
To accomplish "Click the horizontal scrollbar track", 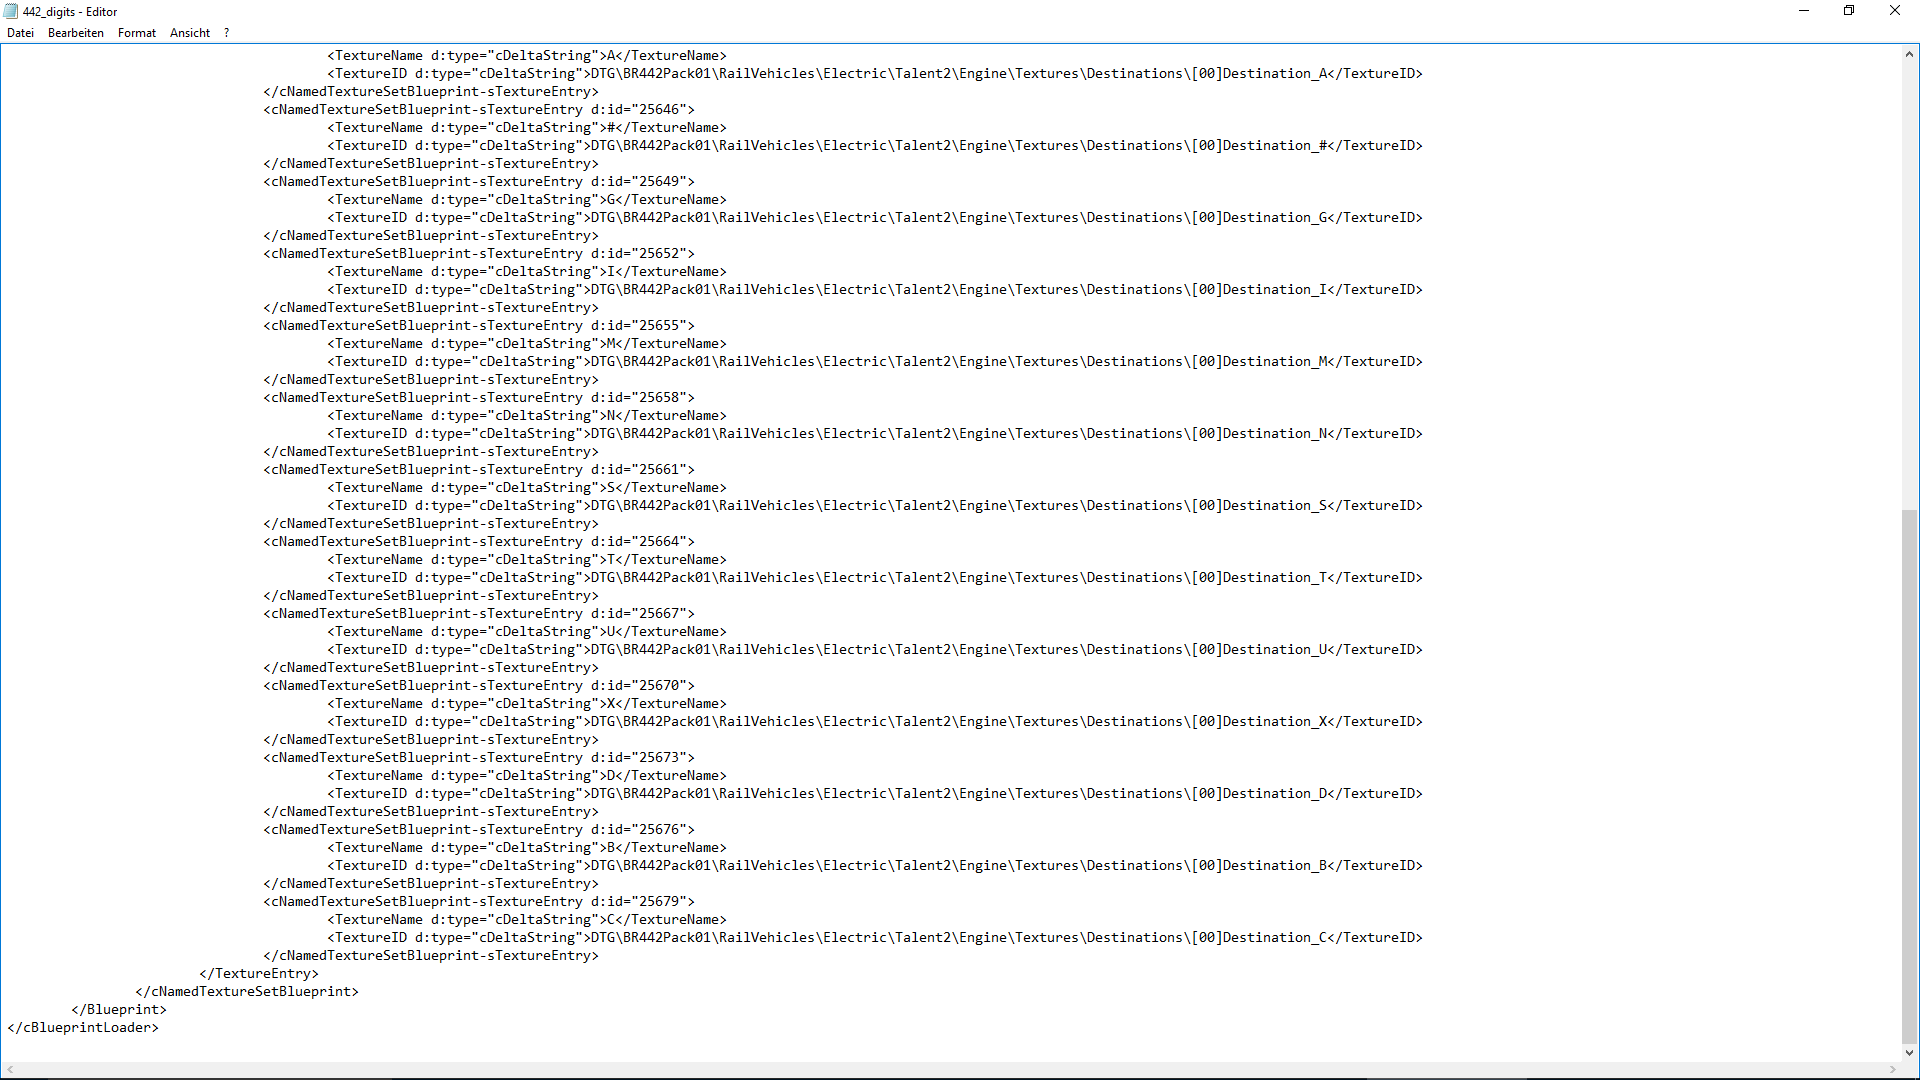I will click(x=950, y=1069).
